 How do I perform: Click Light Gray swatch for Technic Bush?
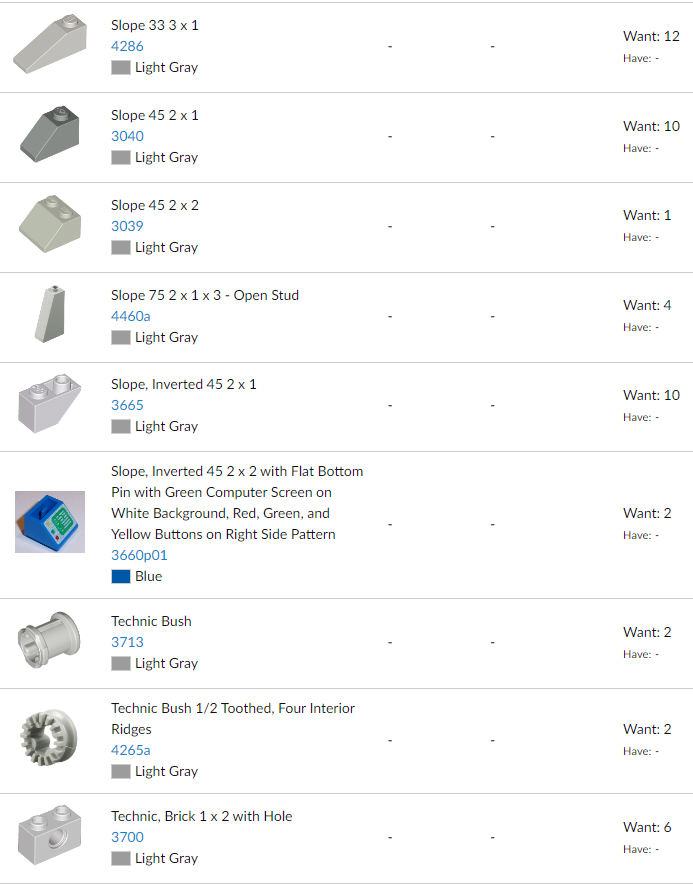[121, 664]
